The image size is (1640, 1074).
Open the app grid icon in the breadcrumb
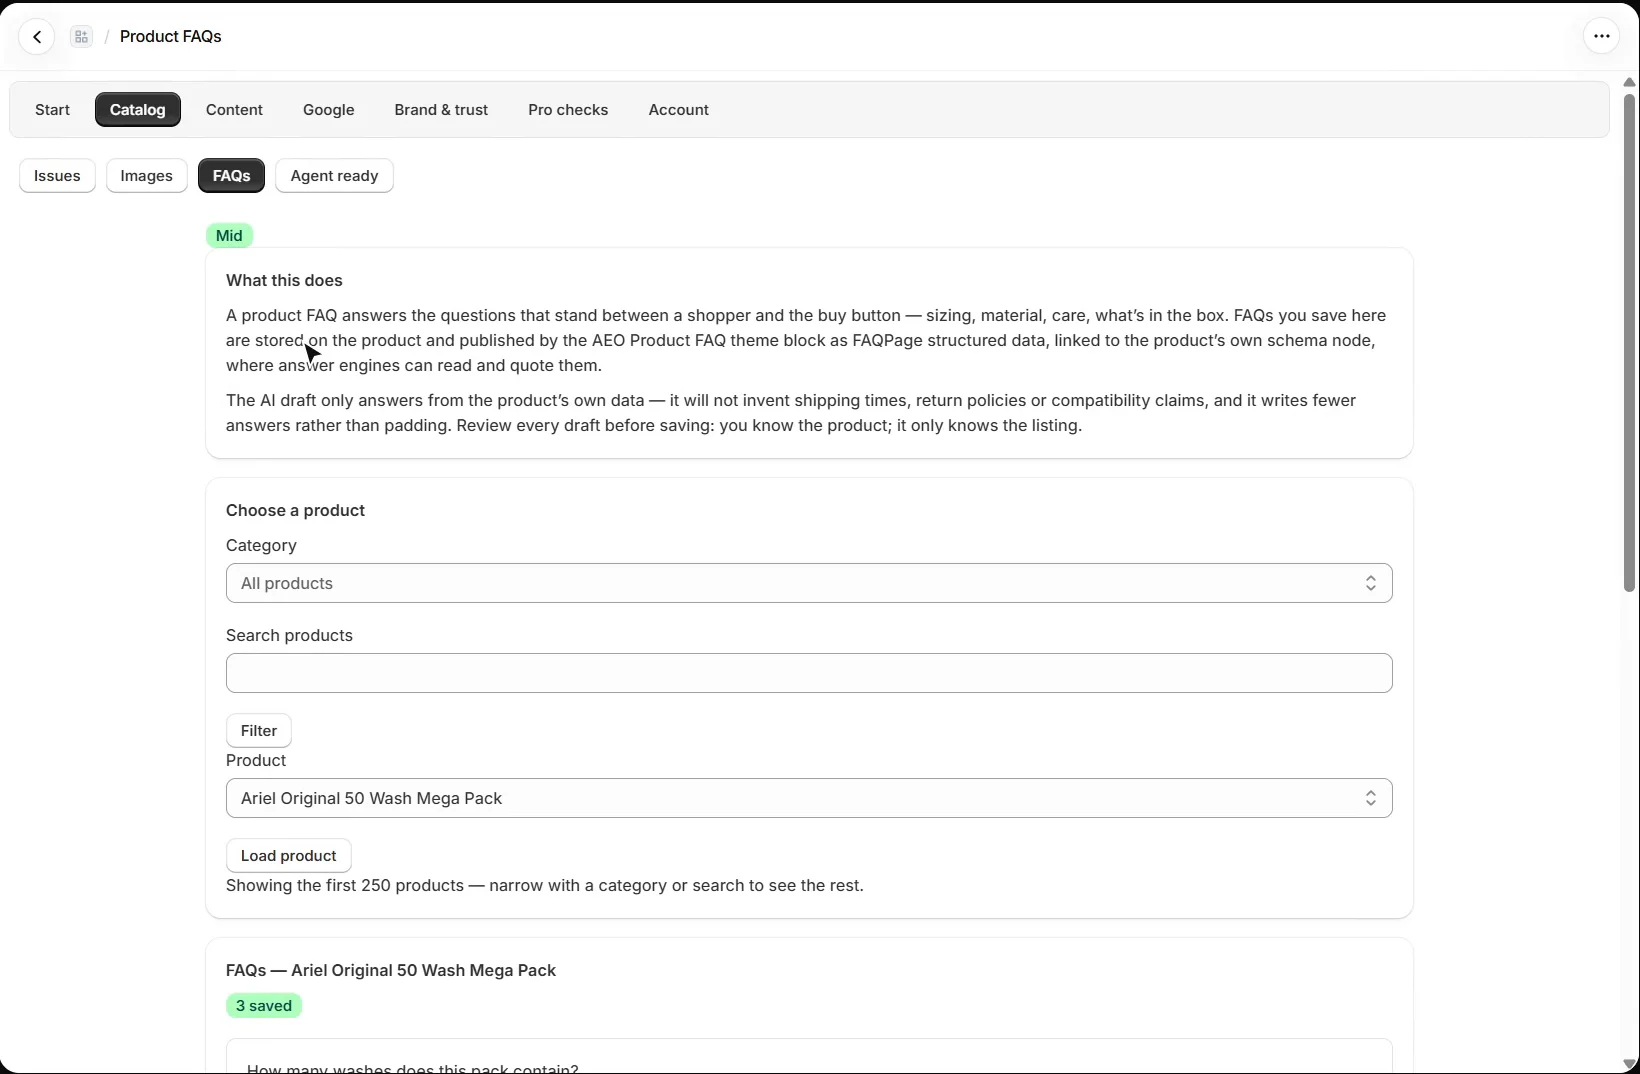tap(82, 37)
